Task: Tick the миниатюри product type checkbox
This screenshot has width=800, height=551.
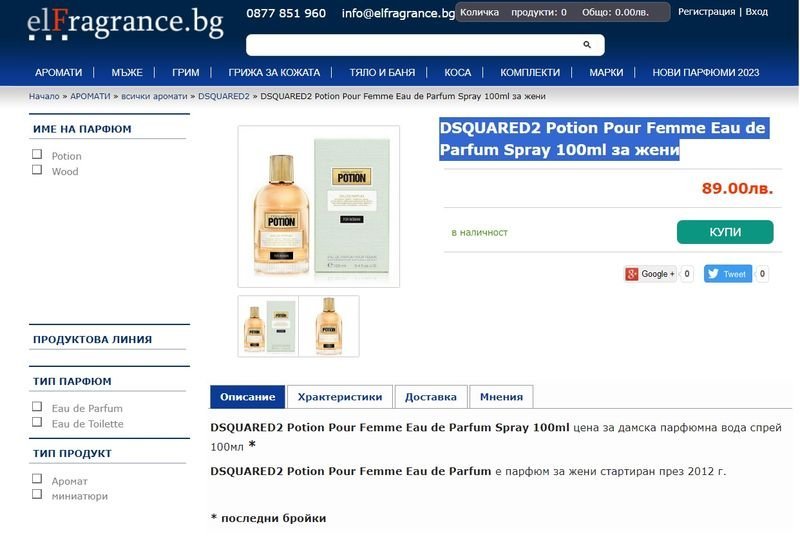Action: pos(37,494)
